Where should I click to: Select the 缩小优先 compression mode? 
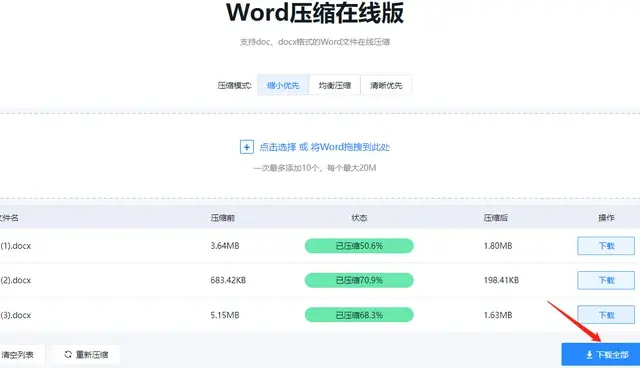(283, 85)
